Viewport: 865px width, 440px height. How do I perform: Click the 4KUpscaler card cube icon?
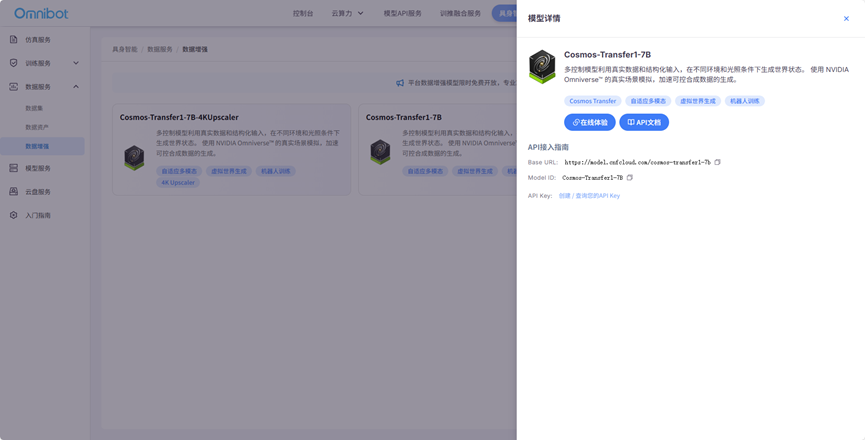(x=134, y=158)
